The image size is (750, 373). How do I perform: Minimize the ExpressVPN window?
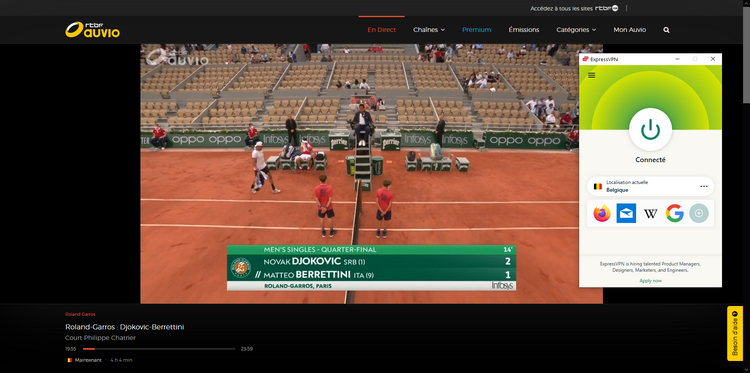pos(677,59)
